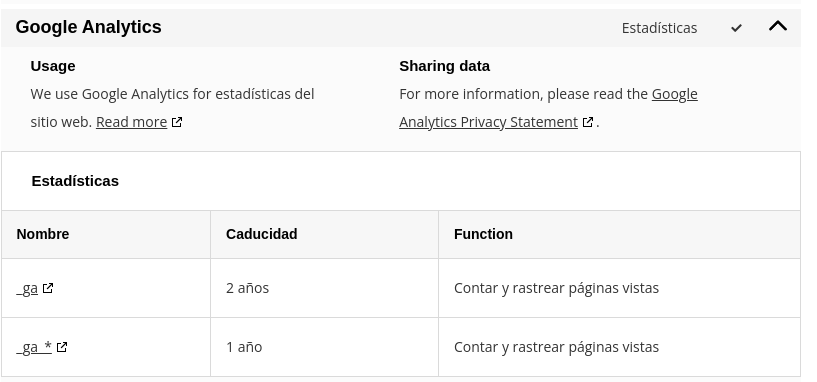This screenshot has width=817, height=382.
Task: Click external-link icon after Read more
Action: pyautogui.click(x=177, y=122)
